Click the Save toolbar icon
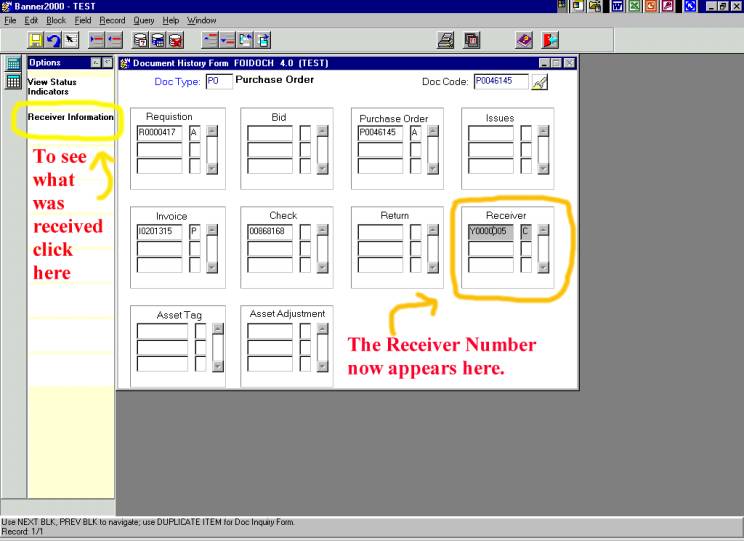This screenshot has height=541, width=744. click(36, 41)
